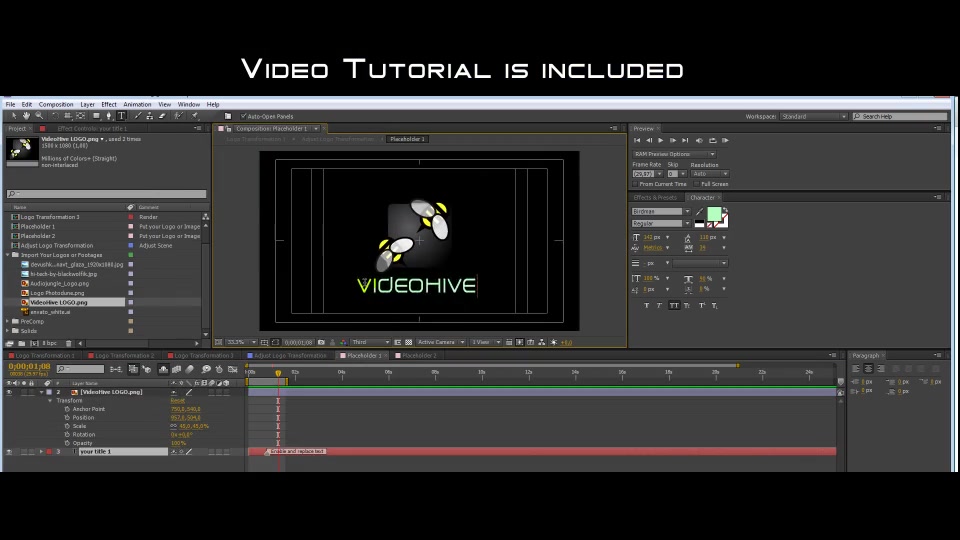Select the Pen tool
Image resolution: width=960 pixels, height=540 pixels.
click(x=109, y=116)
